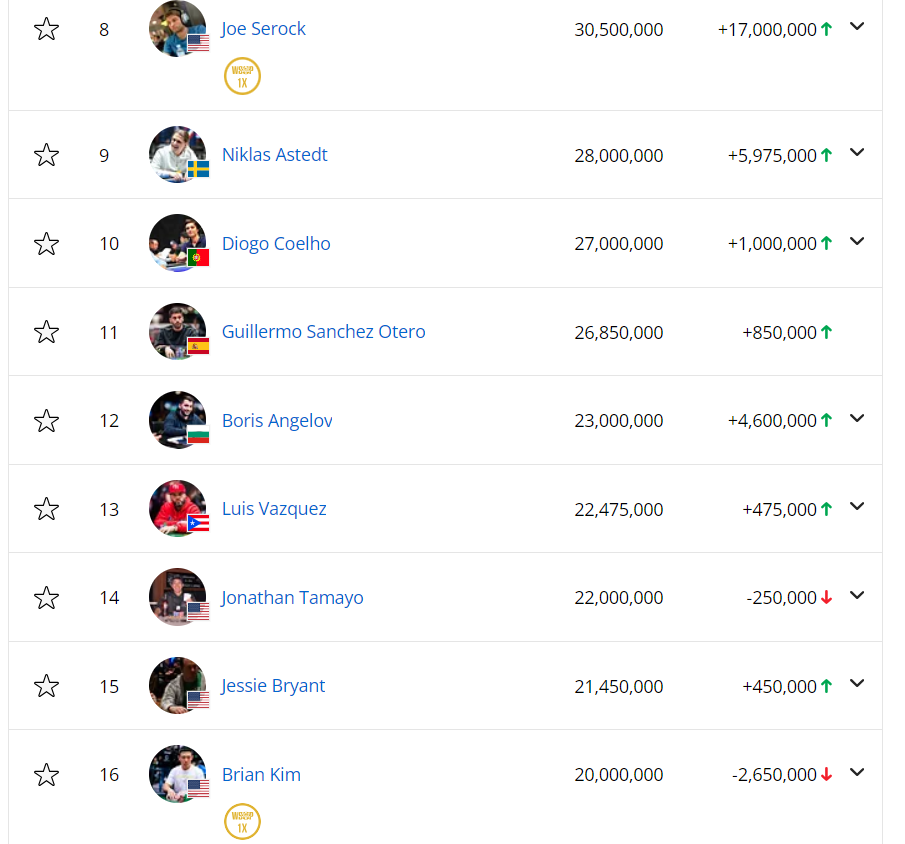Expand Joe Serock's row details chevron
The height and width of the screenshot is (844, 905).
tap(856, 27)
